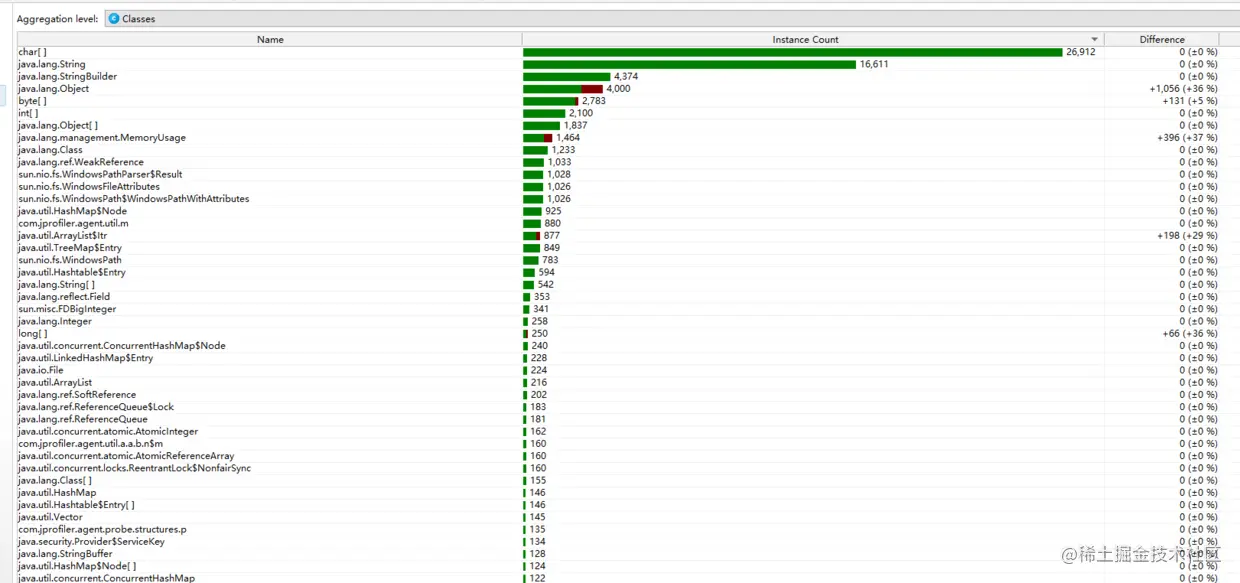The width and height of the screenshot is (1240, 583).
Task: Select java.util.concurrent.atomic.AtomicInteger row
Action: tap(618, 431)
